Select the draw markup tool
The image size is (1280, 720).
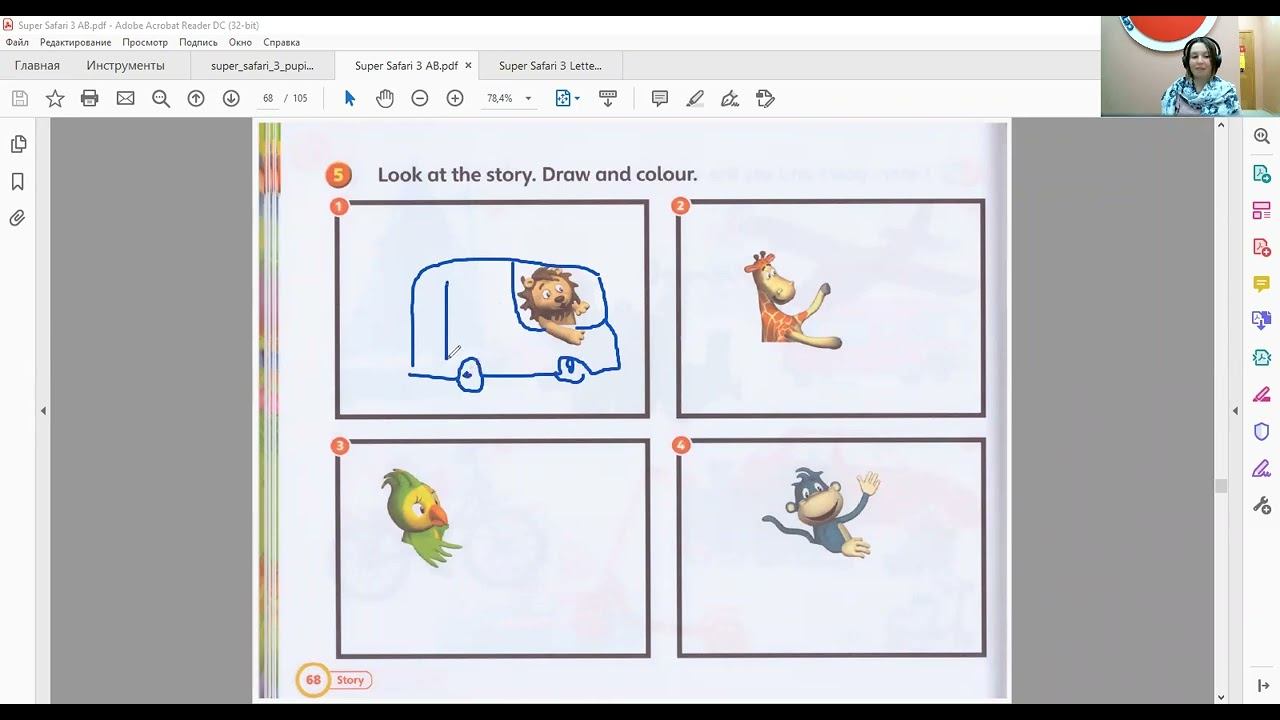(x=730, y=98)
